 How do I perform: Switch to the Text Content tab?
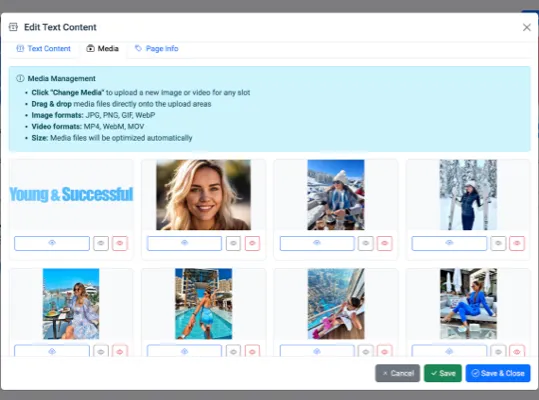[x=43, y=48]
